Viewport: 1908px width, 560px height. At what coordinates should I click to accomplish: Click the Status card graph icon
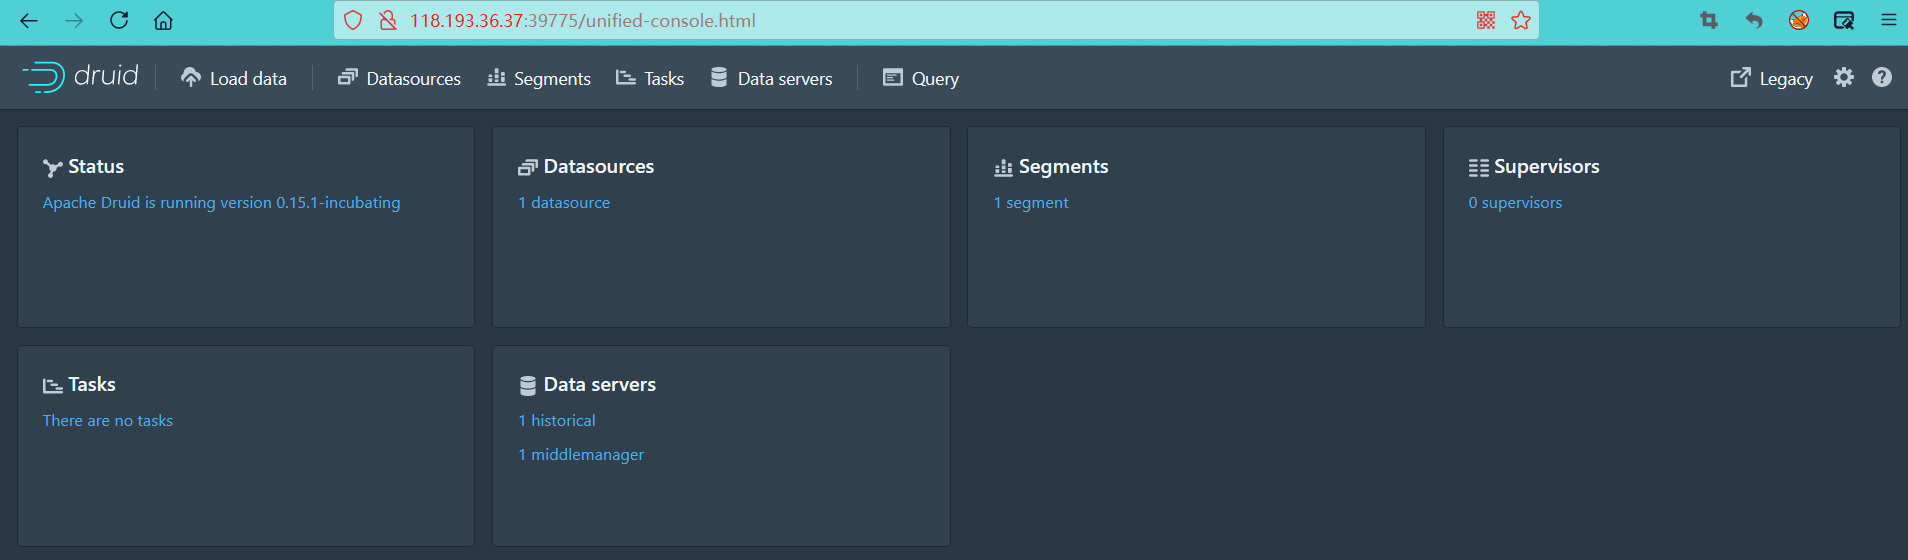coord(53,168)
